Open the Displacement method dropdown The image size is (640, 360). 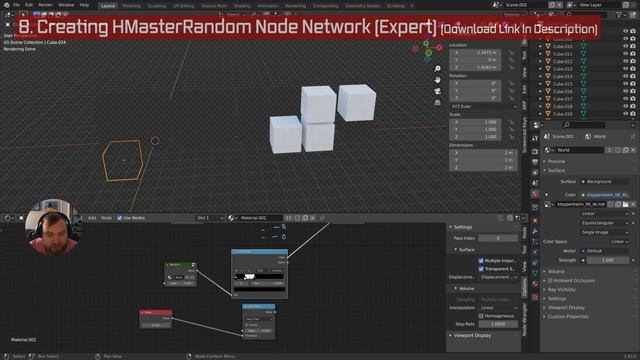click(x=499, y=277)
